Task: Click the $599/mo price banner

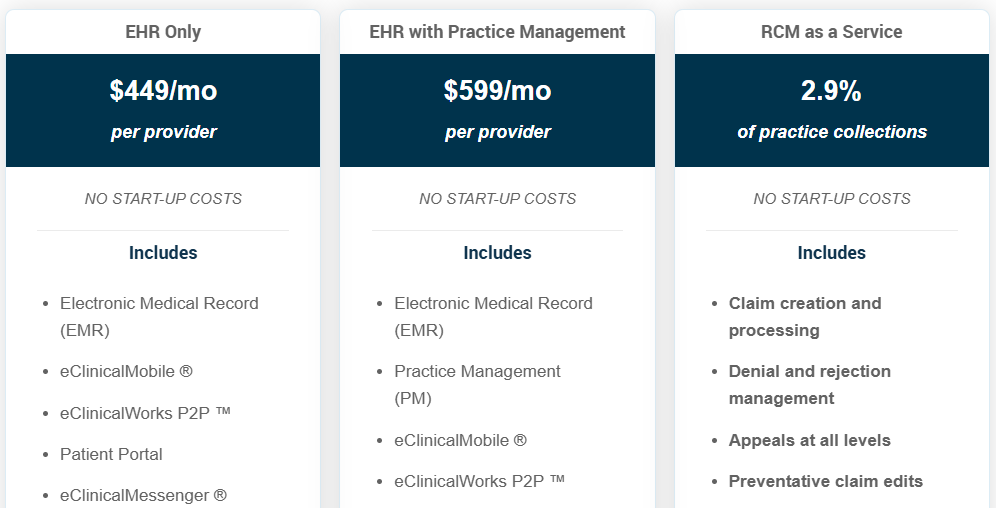Action: pos(497,110)
